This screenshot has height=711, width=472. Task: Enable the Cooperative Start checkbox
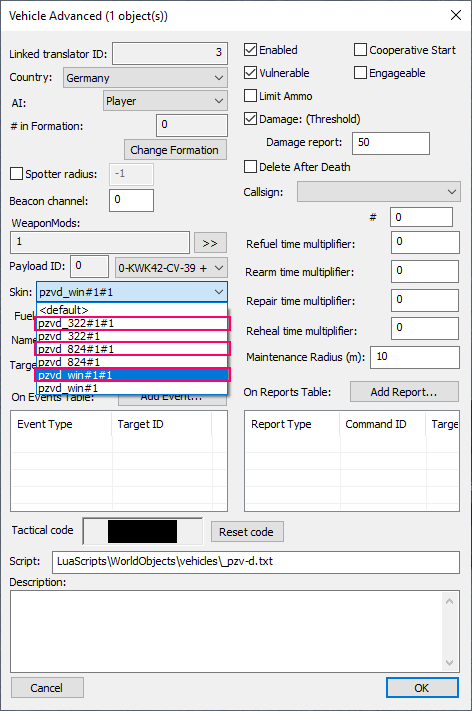tap(360, 49)
